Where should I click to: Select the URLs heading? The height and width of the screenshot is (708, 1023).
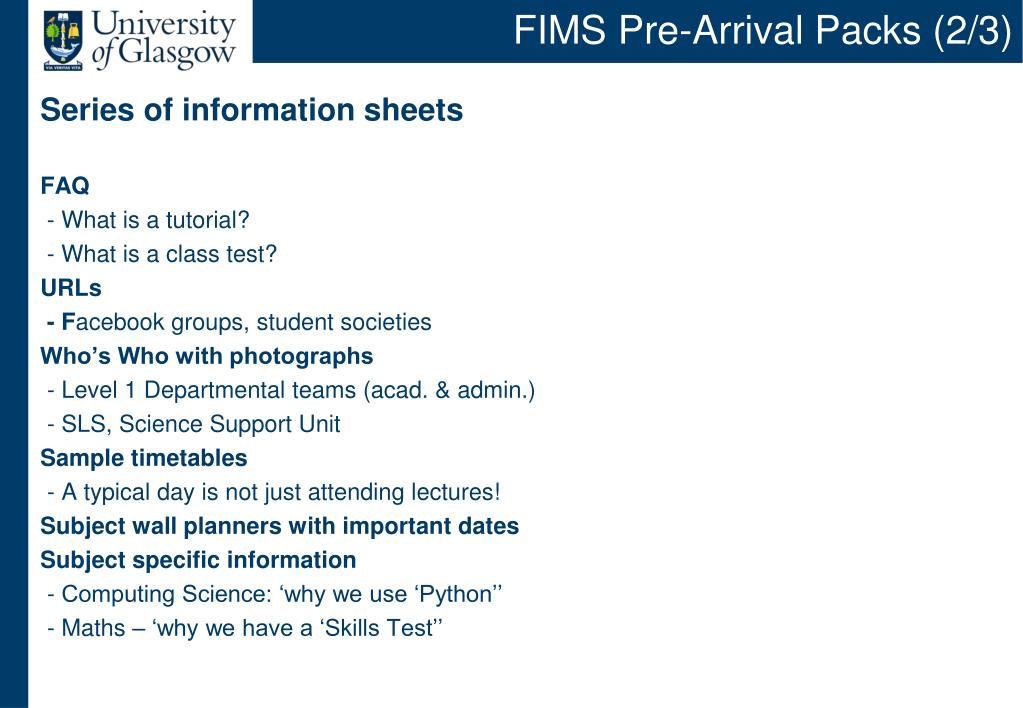[71, 288]
